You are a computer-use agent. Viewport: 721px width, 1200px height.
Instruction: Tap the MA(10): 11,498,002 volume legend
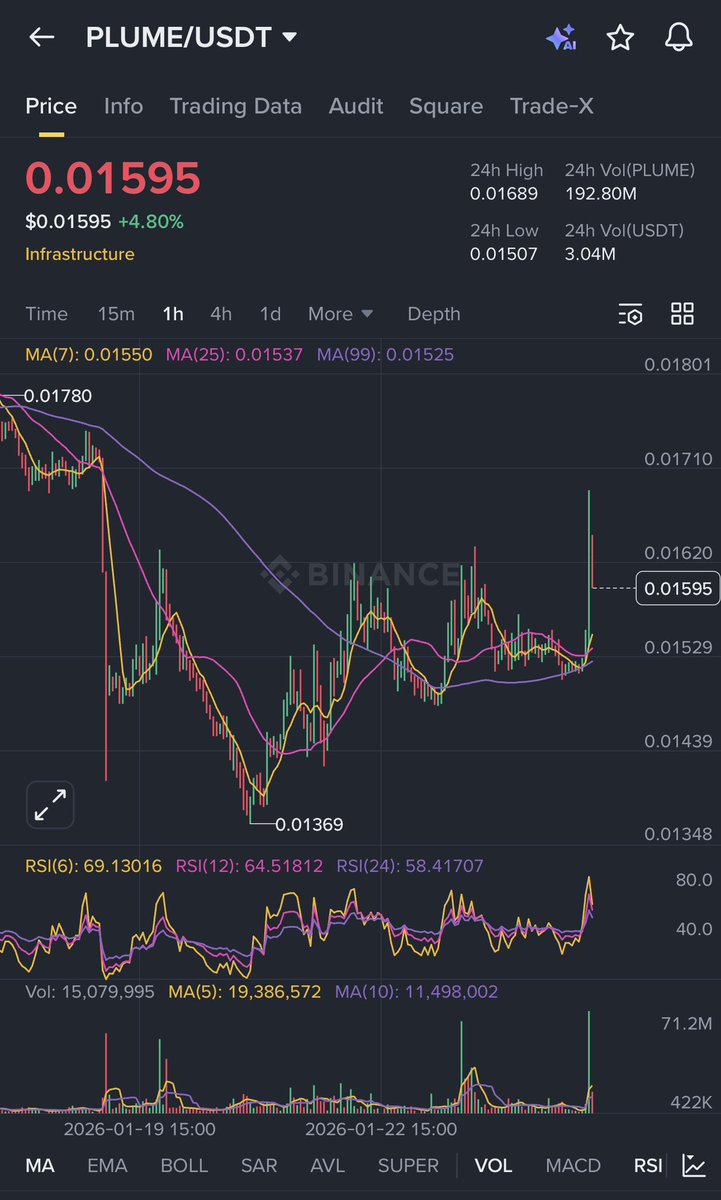(416, 992)
